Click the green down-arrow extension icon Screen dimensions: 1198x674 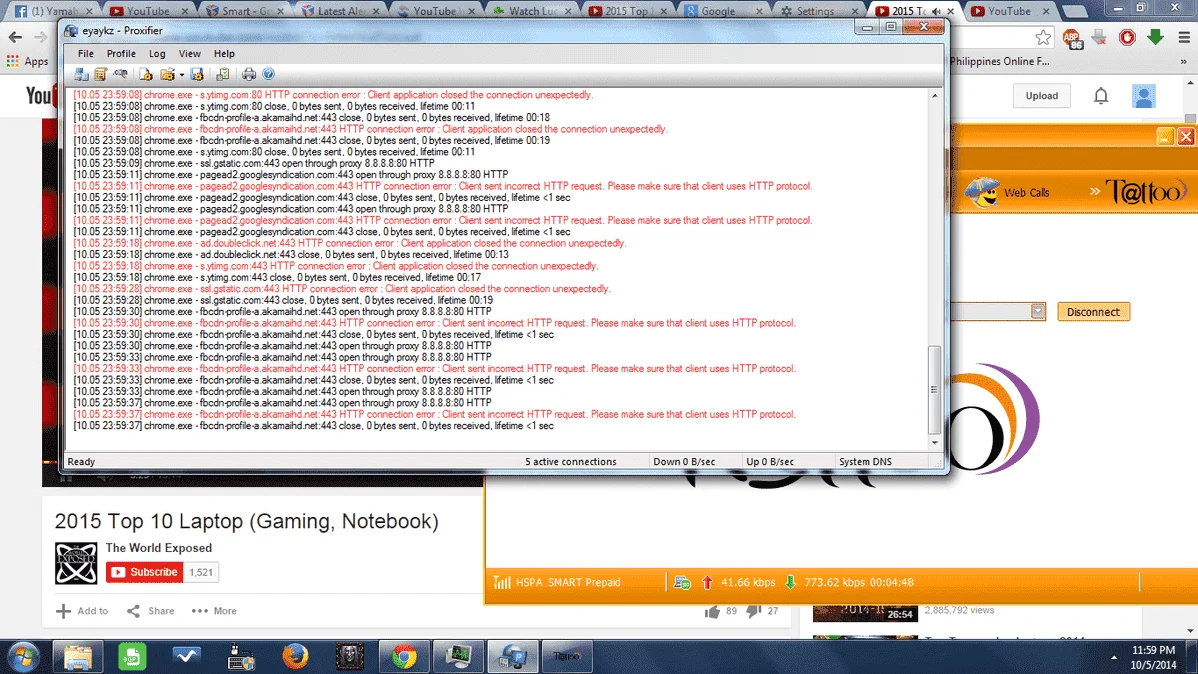pos(1155,37)
